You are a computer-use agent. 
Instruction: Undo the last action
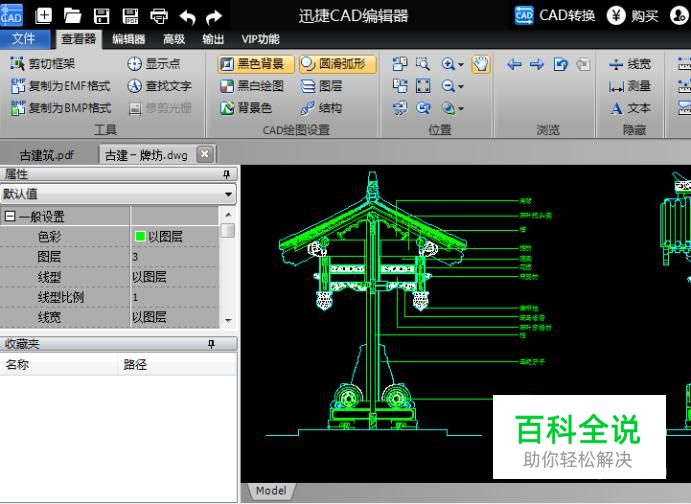pyautogui.click(x=187, y=17)
